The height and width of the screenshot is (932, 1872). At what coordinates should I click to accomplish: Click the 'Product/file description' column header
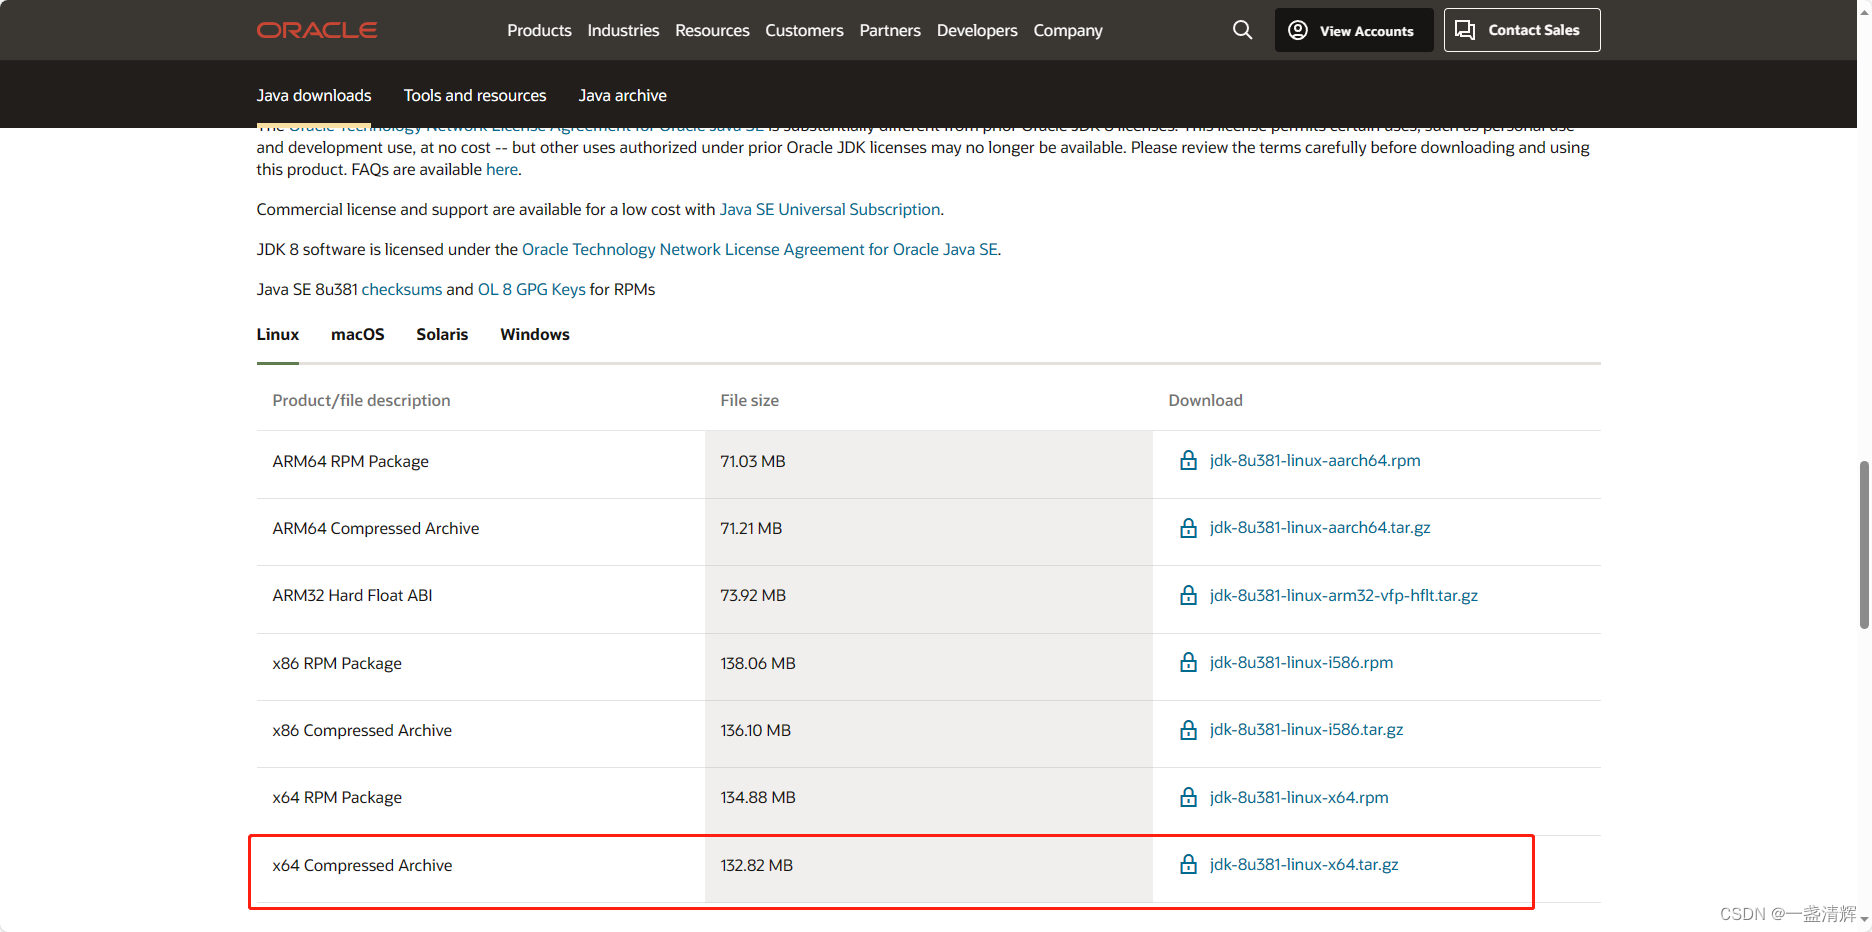(x=361, y=400)
